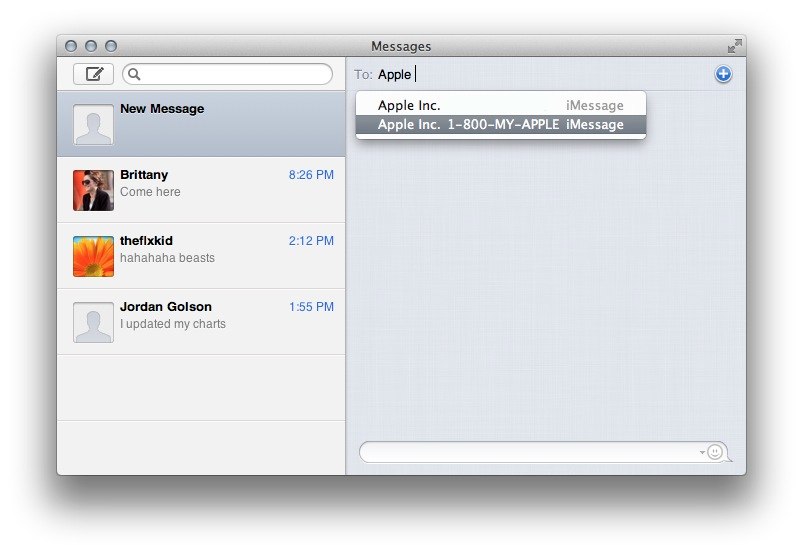Screen dimensions: 803x554
Task: Close the Messages window
Action: tap(71, 46)
